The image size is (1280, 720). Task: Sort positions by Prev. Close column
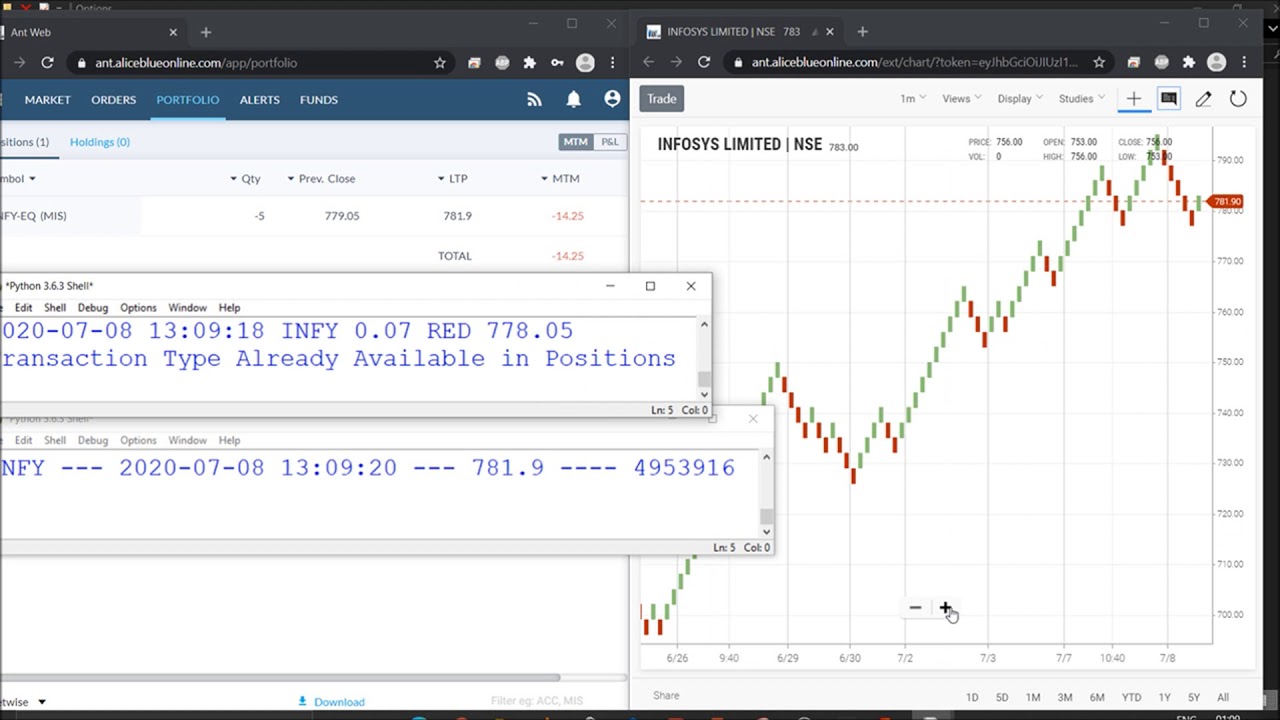(x=321, y=178)
